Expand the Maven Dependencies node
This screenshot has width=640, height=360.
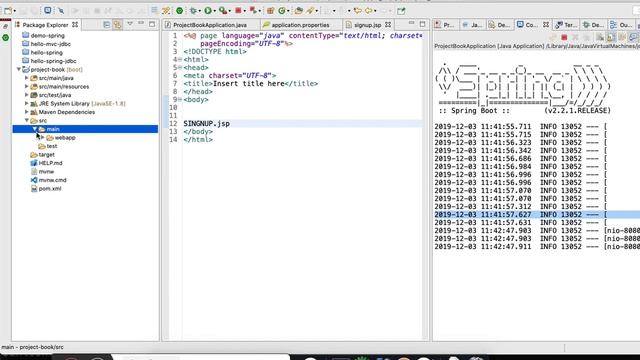[x=27, y=112]
